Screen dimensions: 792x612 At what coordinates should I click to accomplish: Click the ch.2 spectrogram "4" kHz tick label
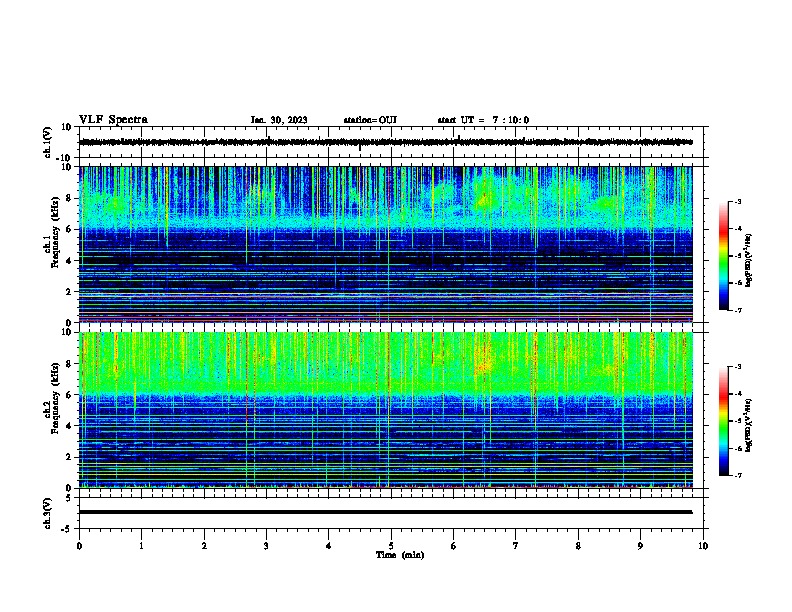click(69, 426)
